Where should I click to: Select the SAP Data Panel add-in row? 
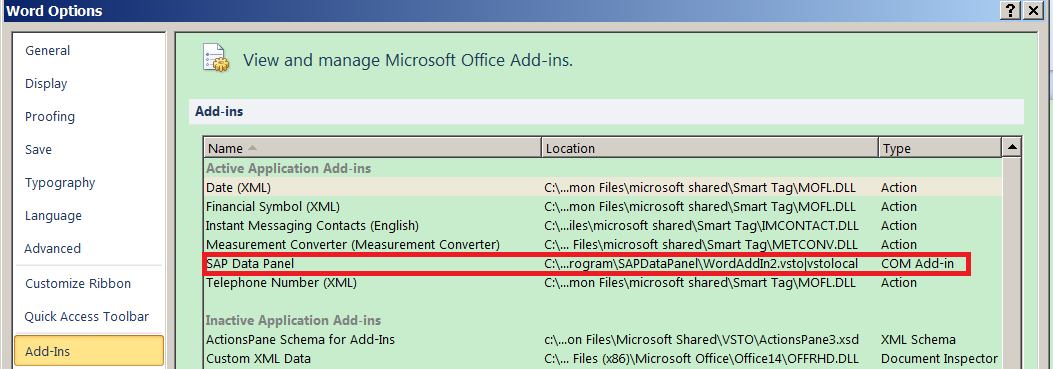[603, 264]
